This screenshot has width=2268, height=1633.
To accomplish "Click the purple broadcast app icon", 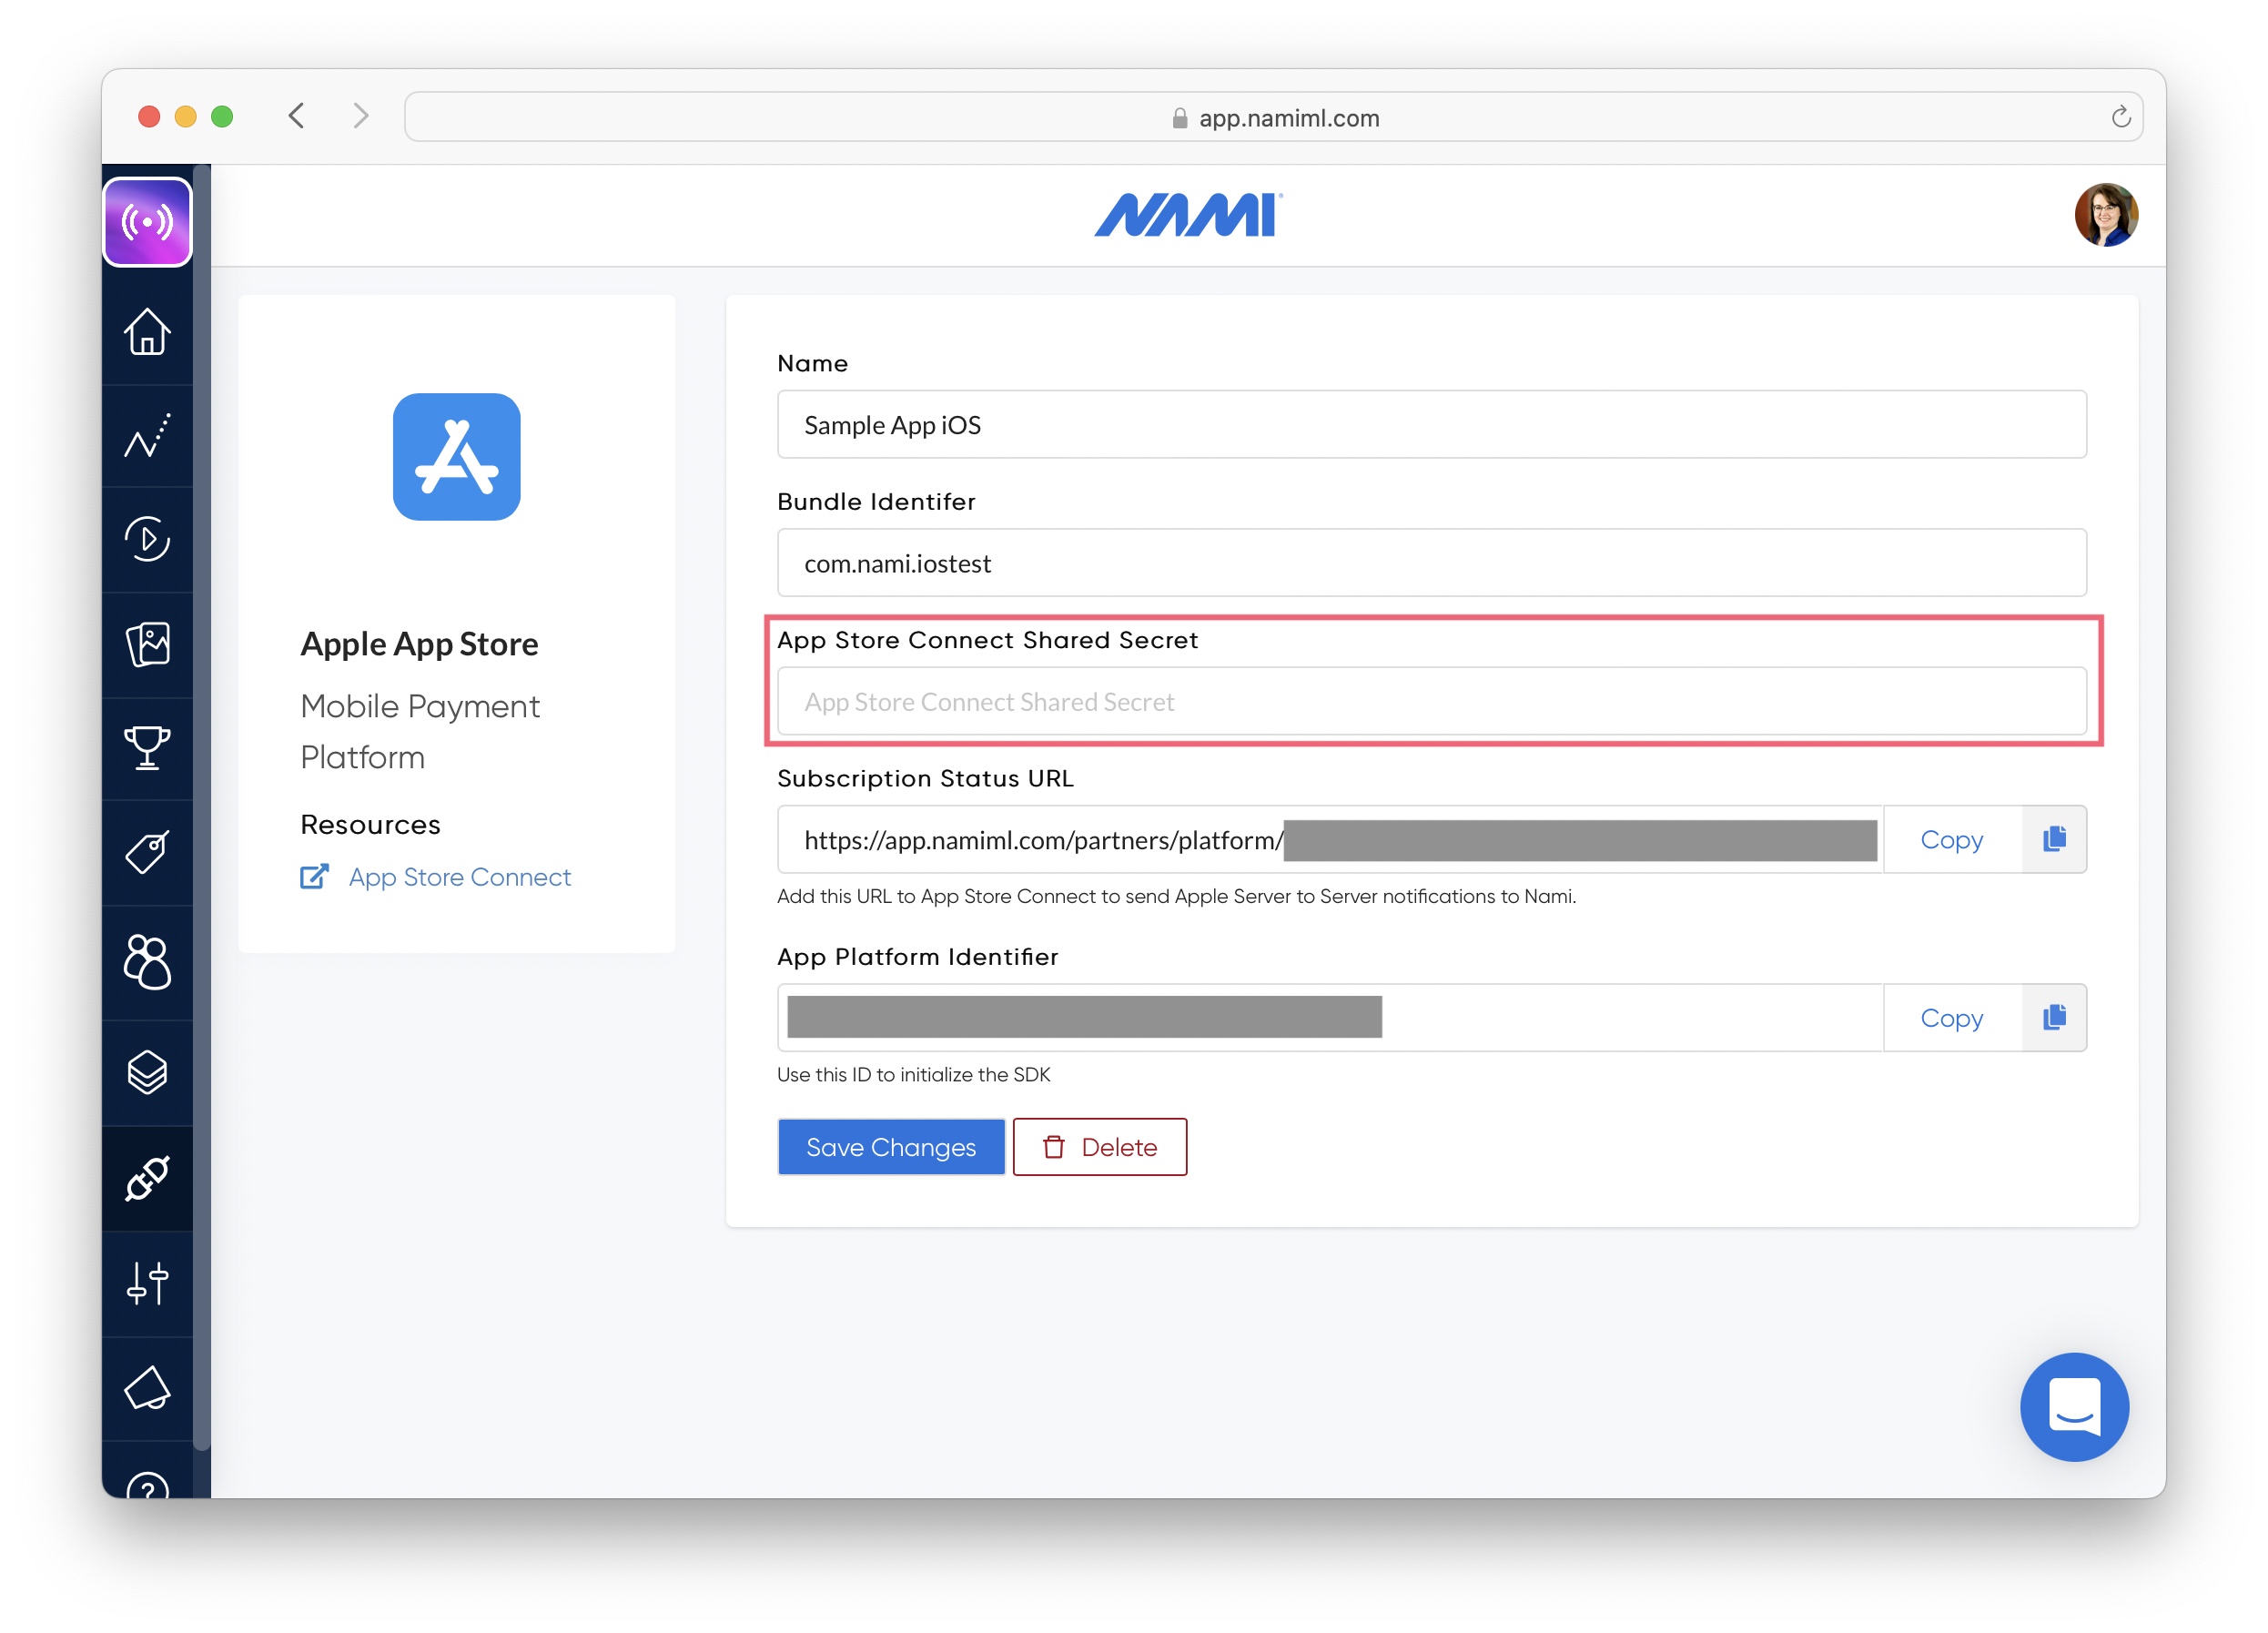I will (x=147, y=222).
